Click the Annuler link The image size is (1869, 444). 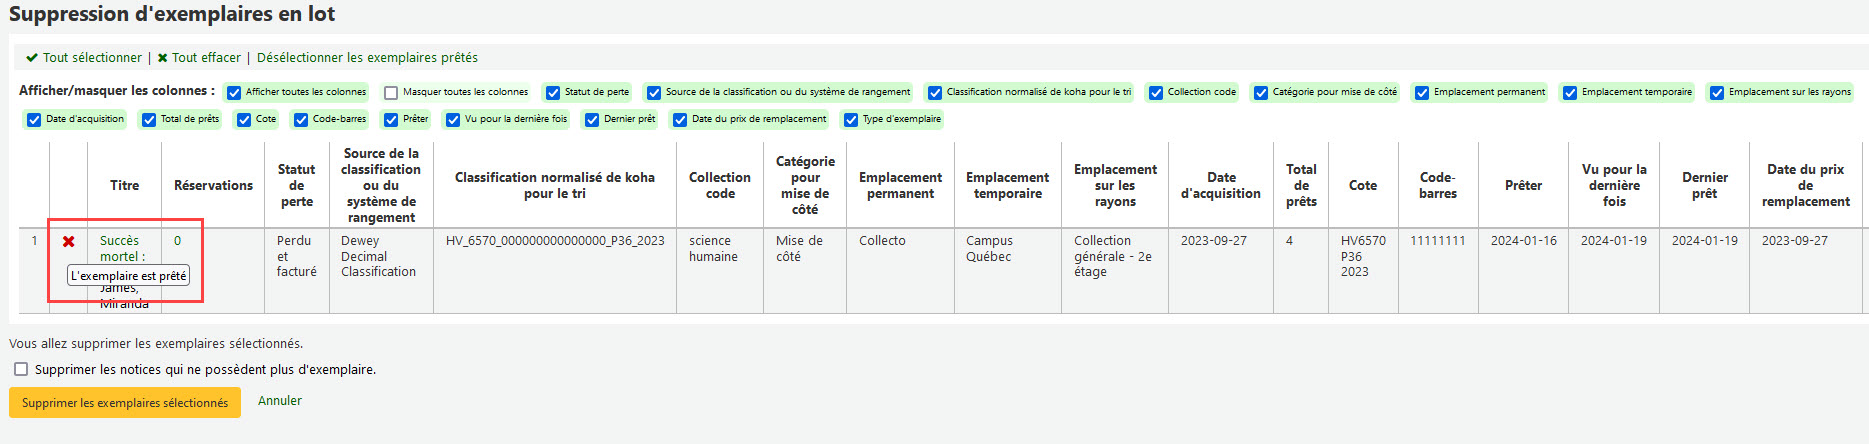279,401
